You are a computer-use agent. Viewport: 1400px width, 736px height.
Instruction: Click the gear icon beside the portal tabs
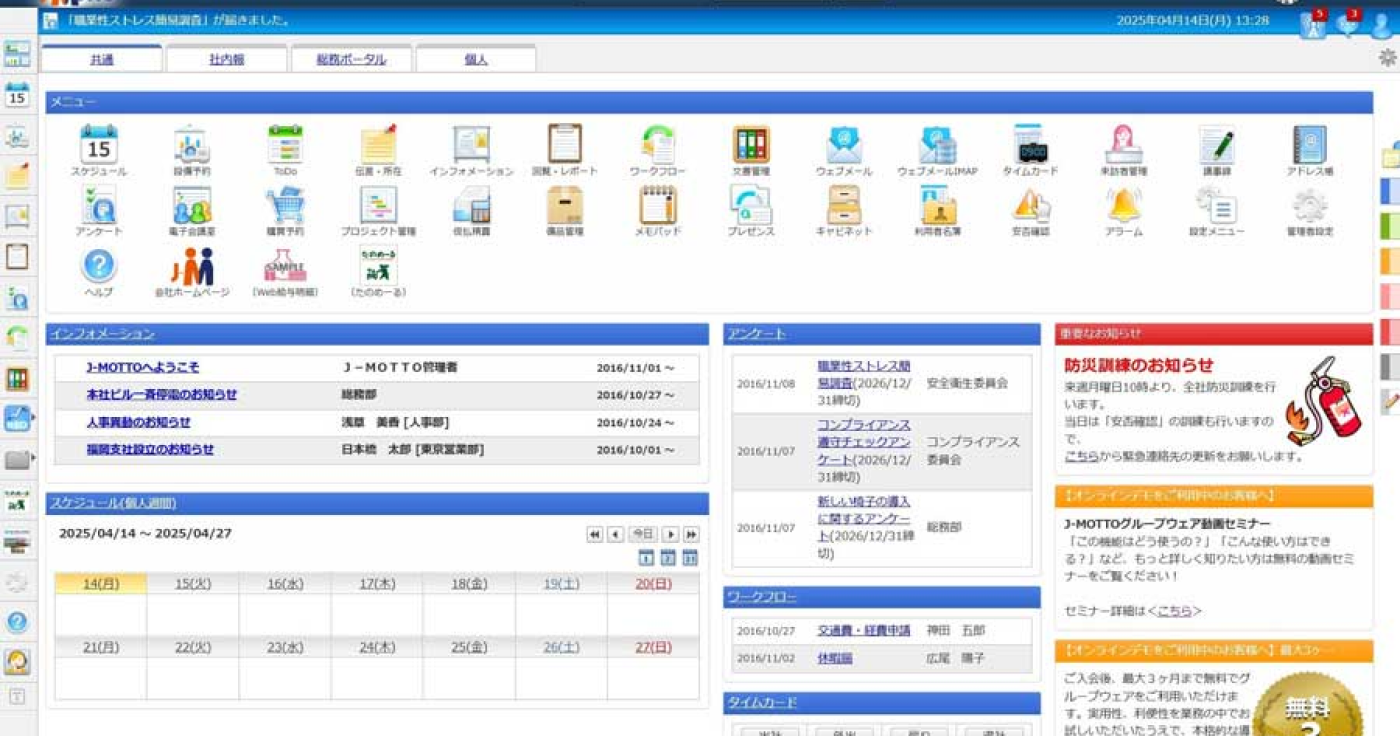click(1387, 58)
